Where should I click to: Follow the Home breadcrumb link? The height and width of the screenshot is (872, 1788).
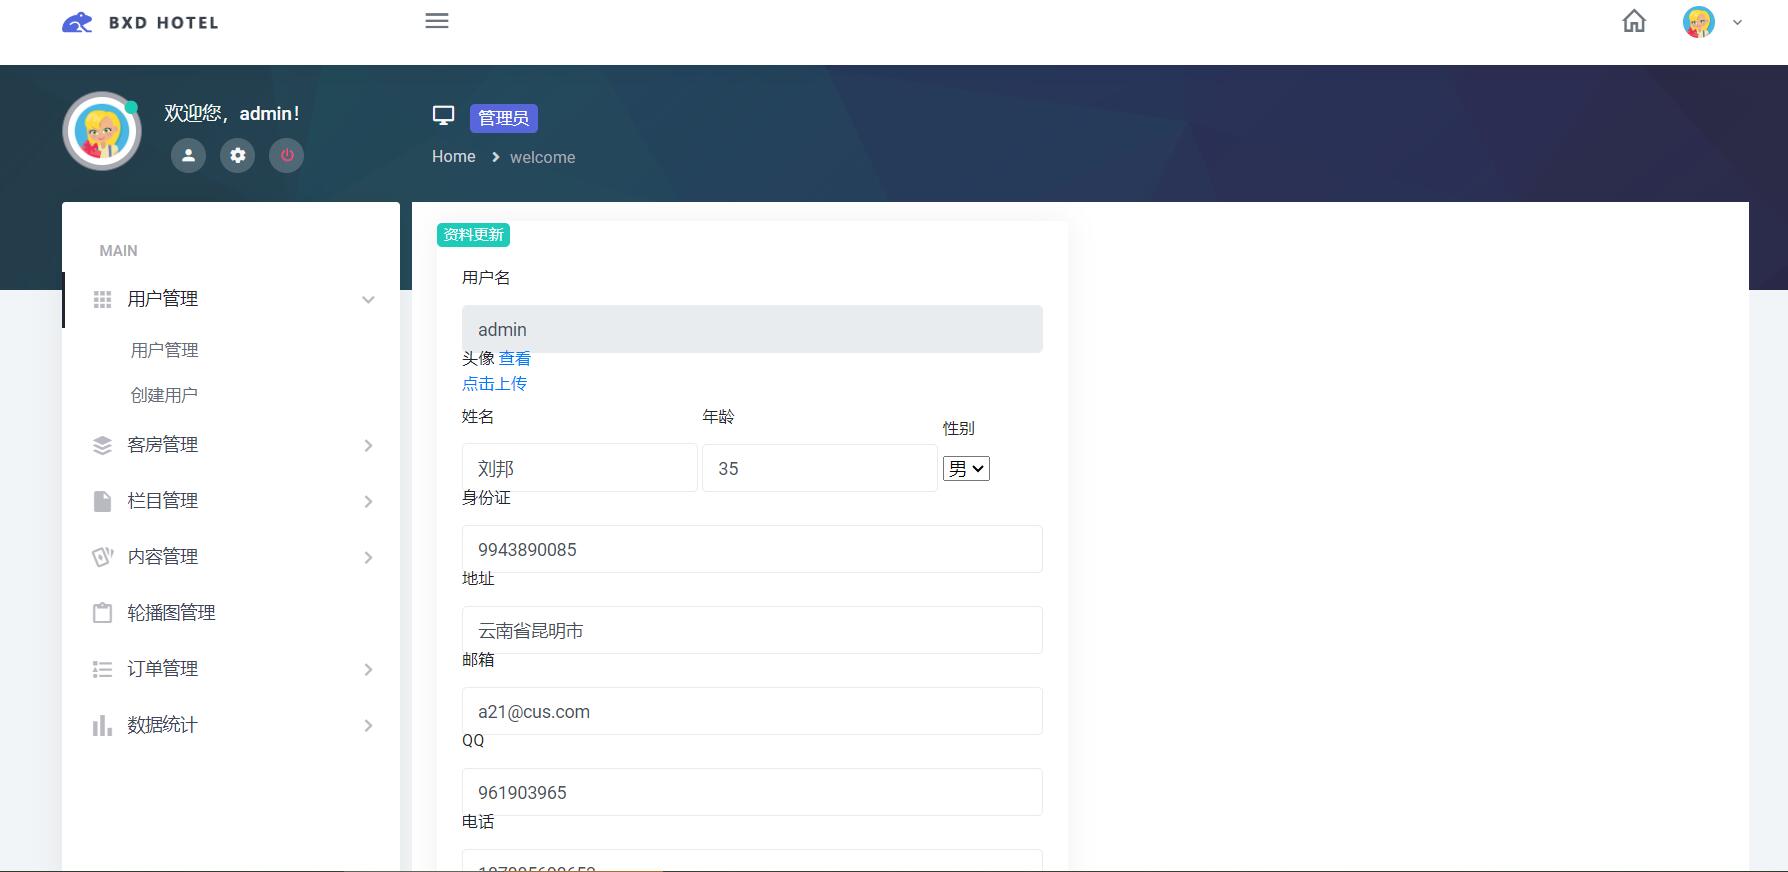454,156
